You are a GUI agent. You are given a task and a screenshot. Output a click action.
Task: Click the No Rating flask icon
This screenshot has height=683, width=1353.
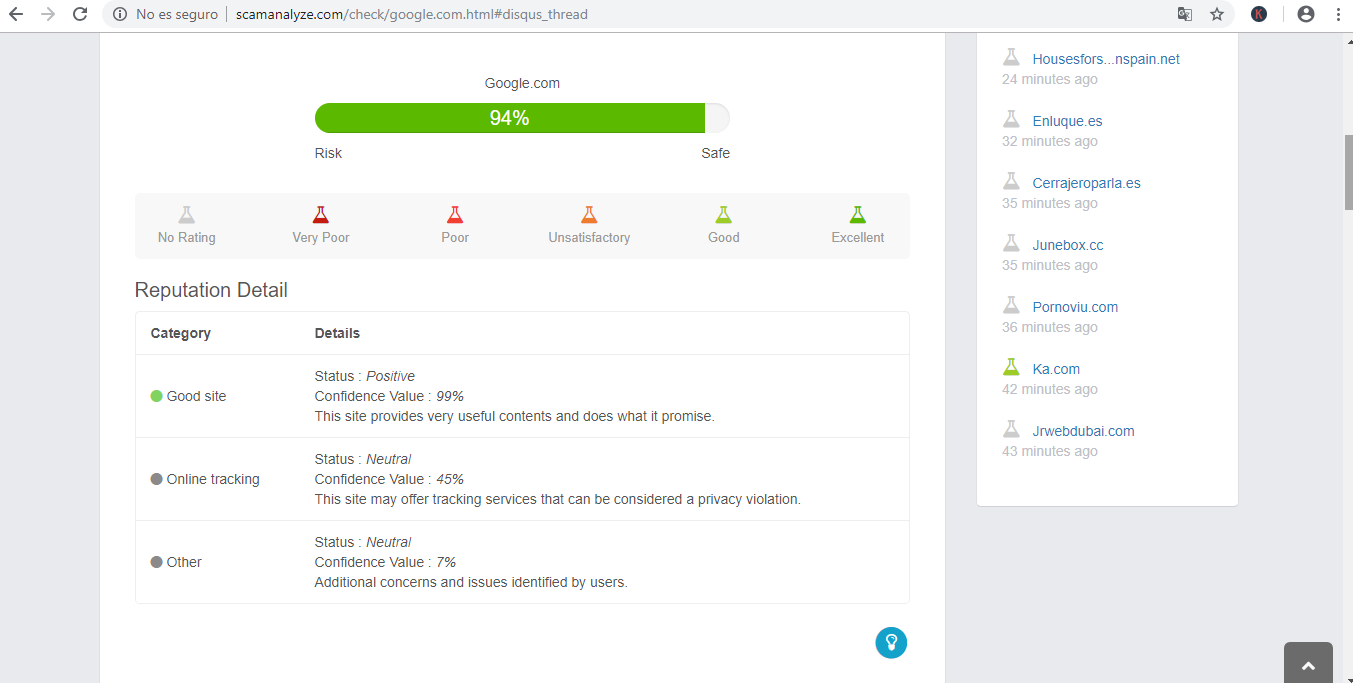click(187, 214)
